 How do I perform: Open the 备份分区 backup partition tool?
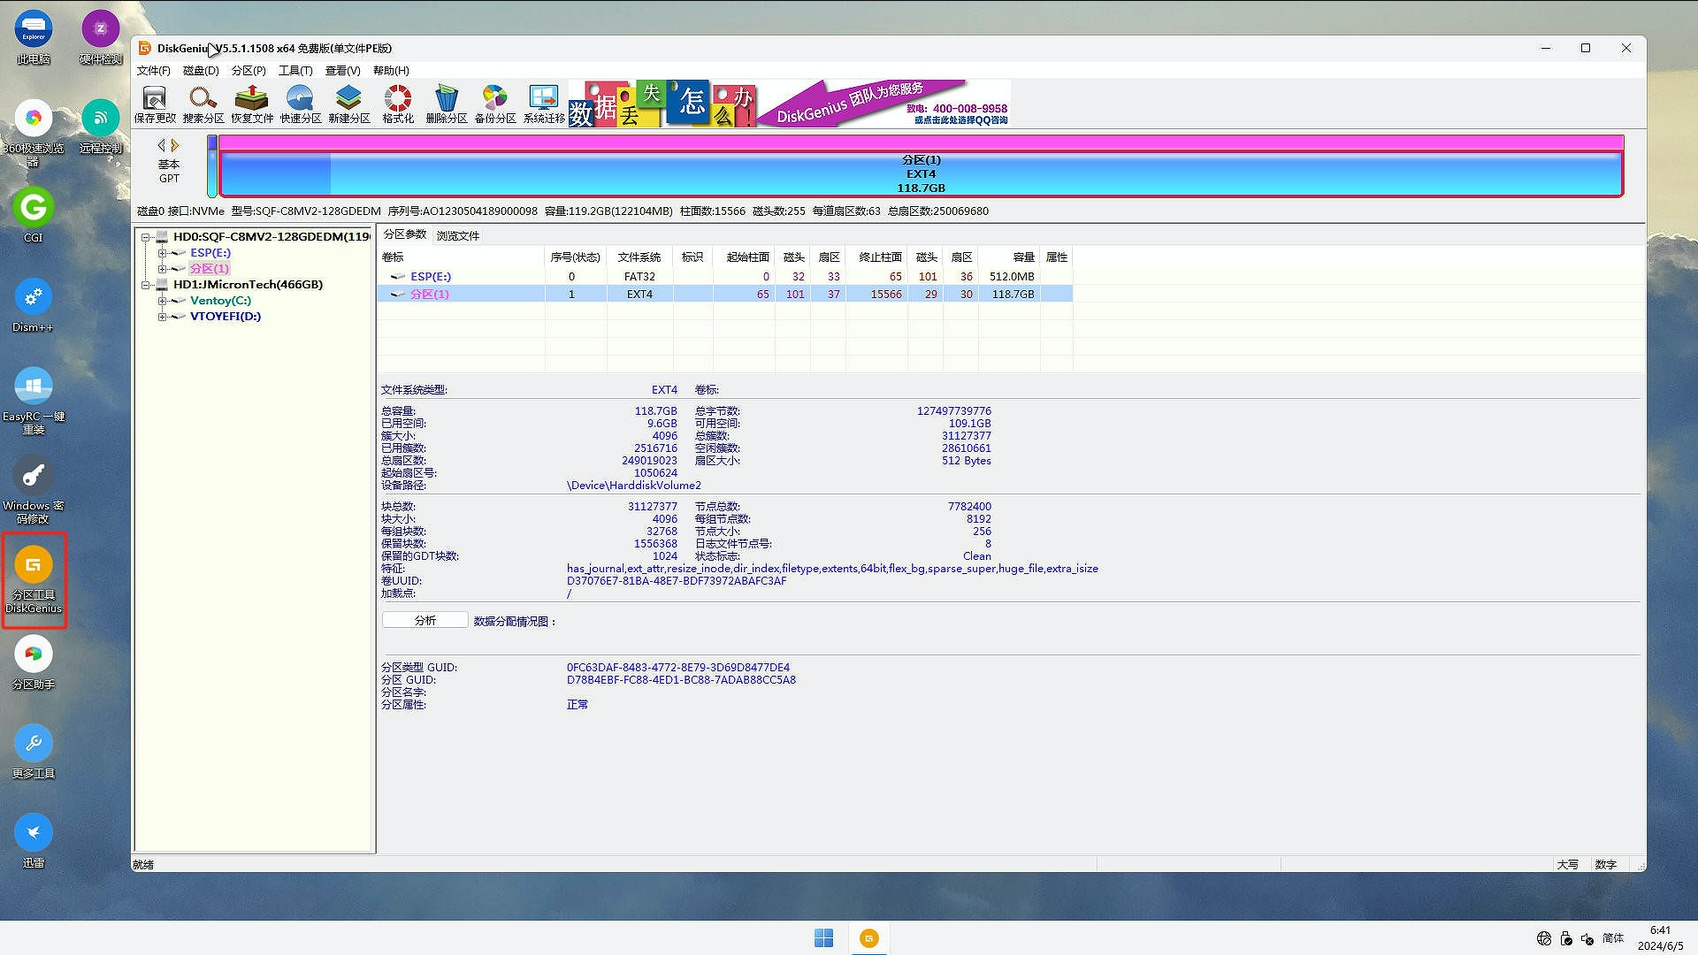(x=495, y=104)
